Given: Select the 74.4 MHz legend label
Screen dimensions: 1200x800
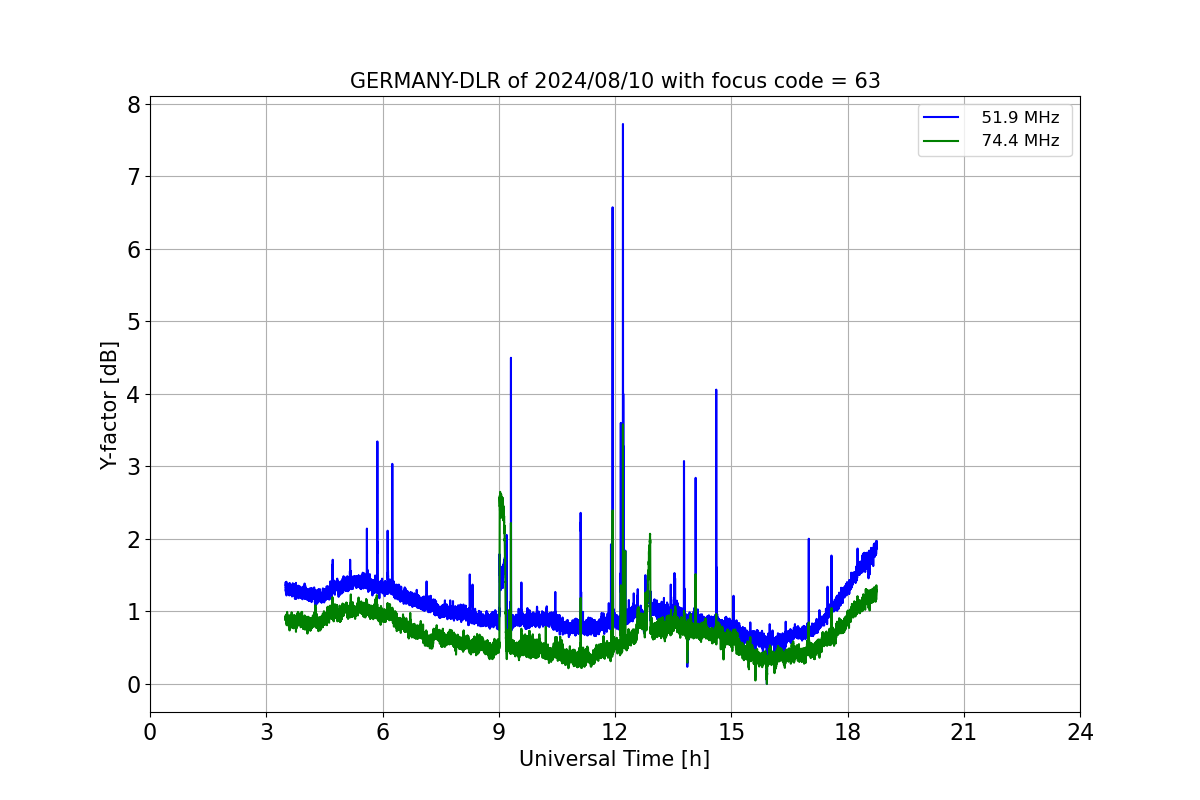Looking at the screenshot, I should point(1020,141).
